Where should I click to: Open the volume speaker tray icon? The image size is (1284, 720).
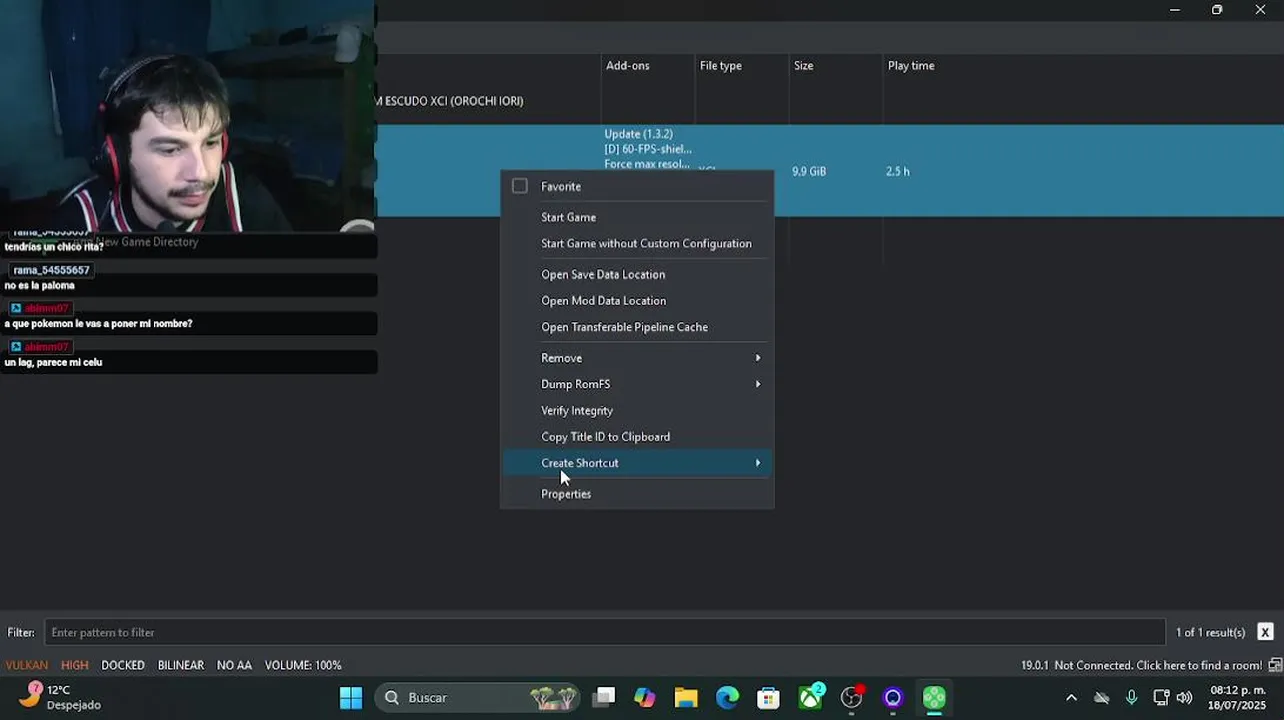pos(1184,698)
